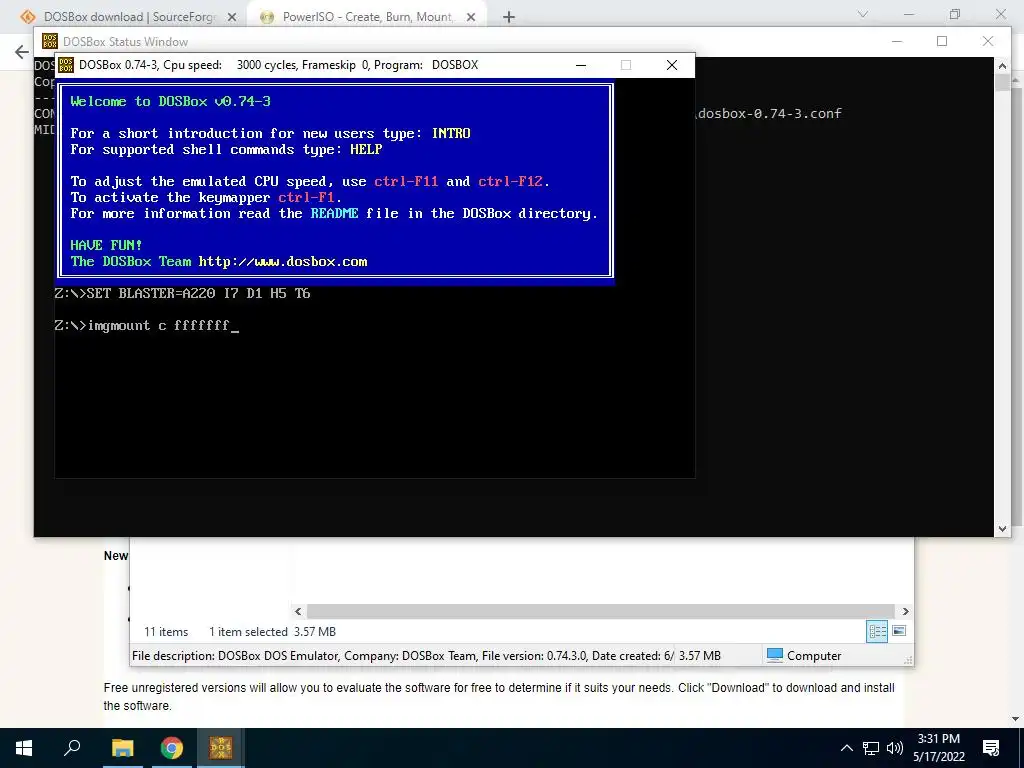Click Explorer horizontal scrollbar right arrow
The width and height of the screenshot is (1024, 768).
click(905, 611)
